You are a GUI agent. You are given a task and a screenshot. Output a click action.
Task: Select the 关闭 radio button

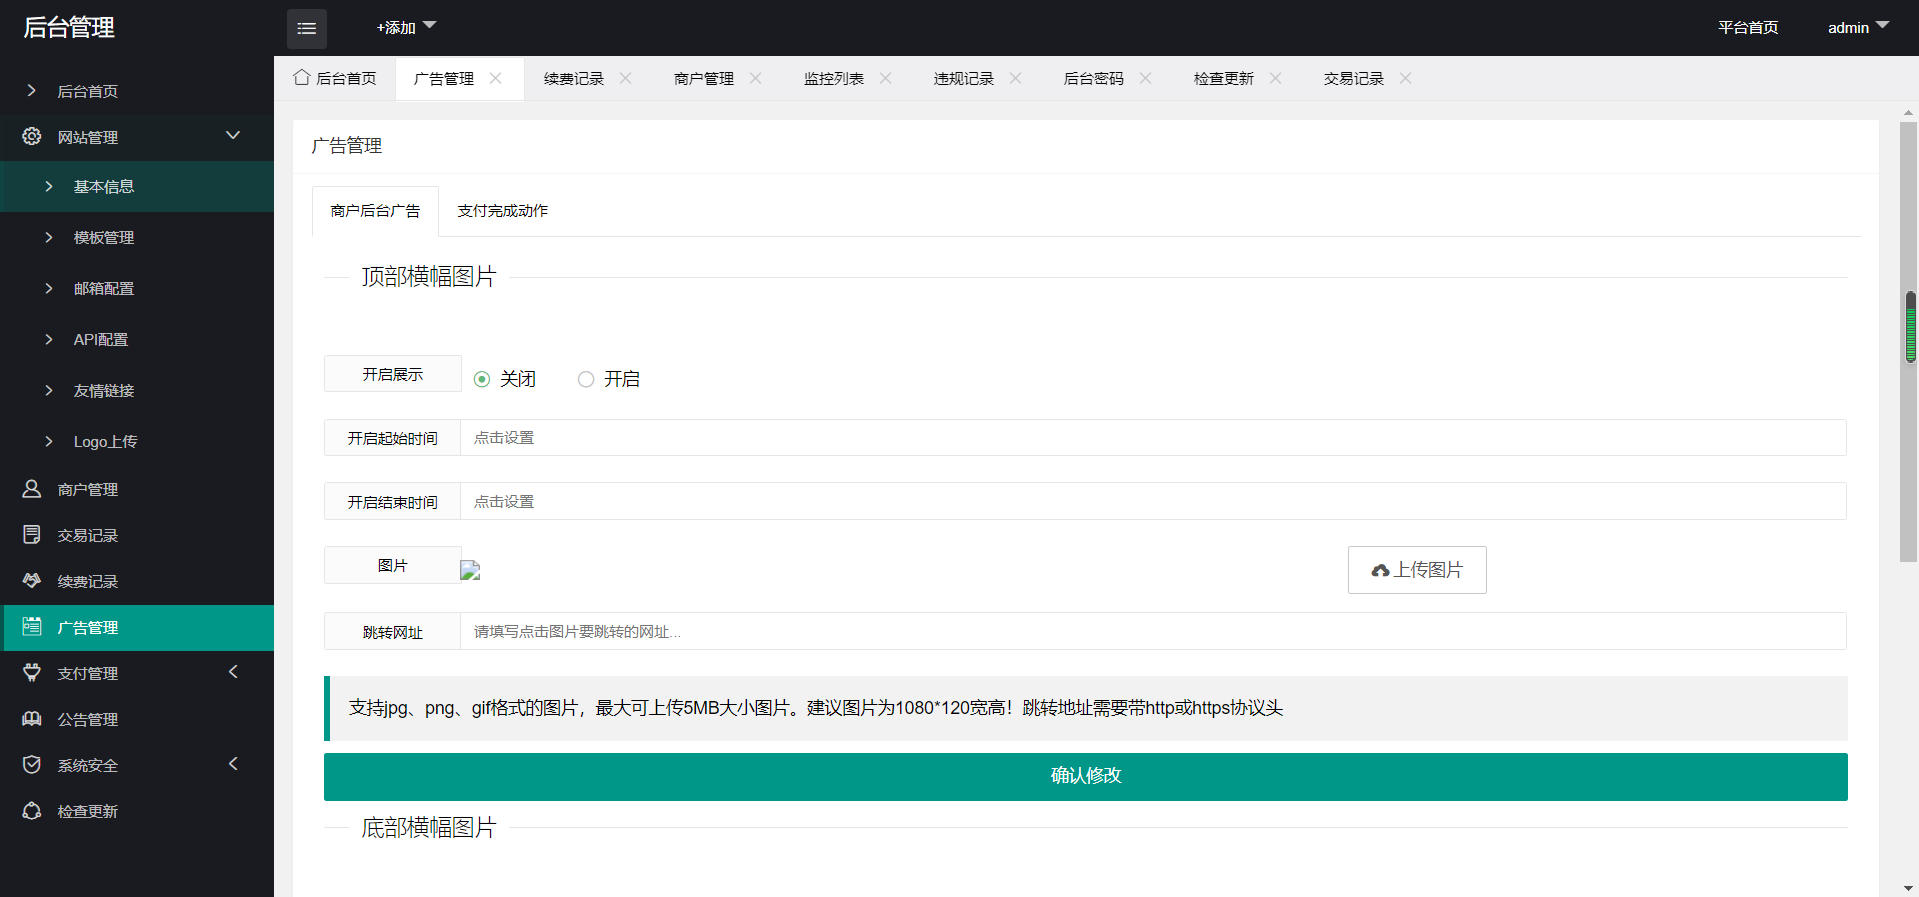click(x=482, y=379)
